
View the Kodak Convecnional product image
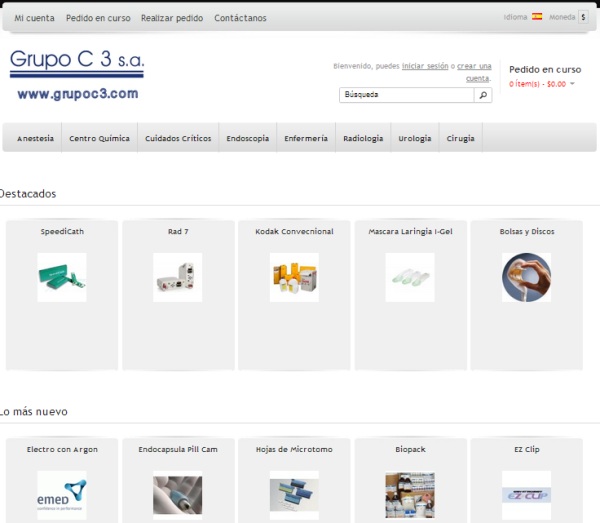294,277
